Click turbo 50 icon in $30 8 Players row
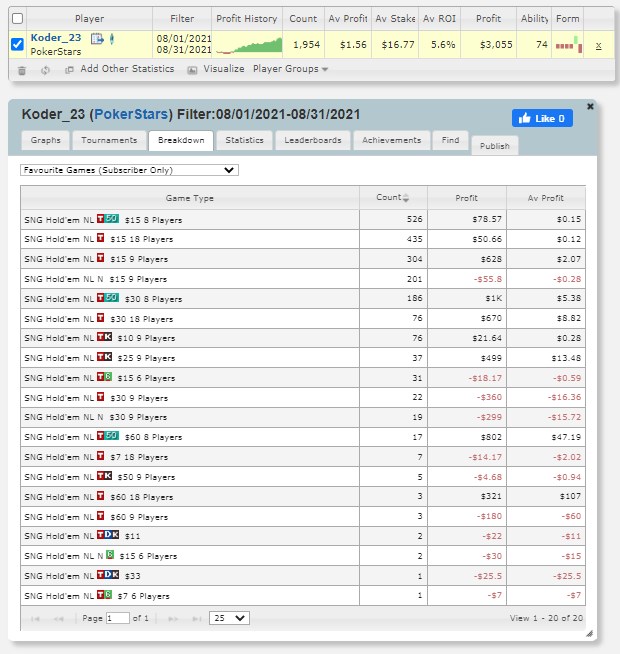Viewport: 620px width, 654px height. pos(108,298)
